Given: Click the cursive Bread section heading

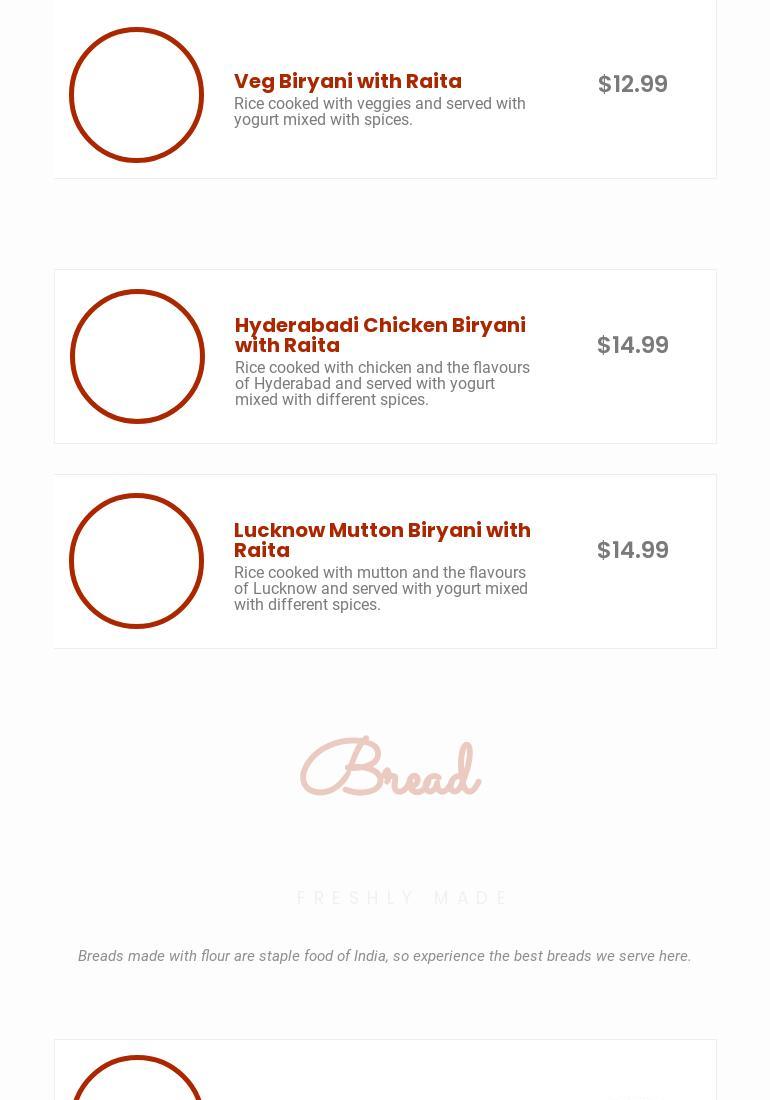Looking at the screenshot, I should click(390, 770).
